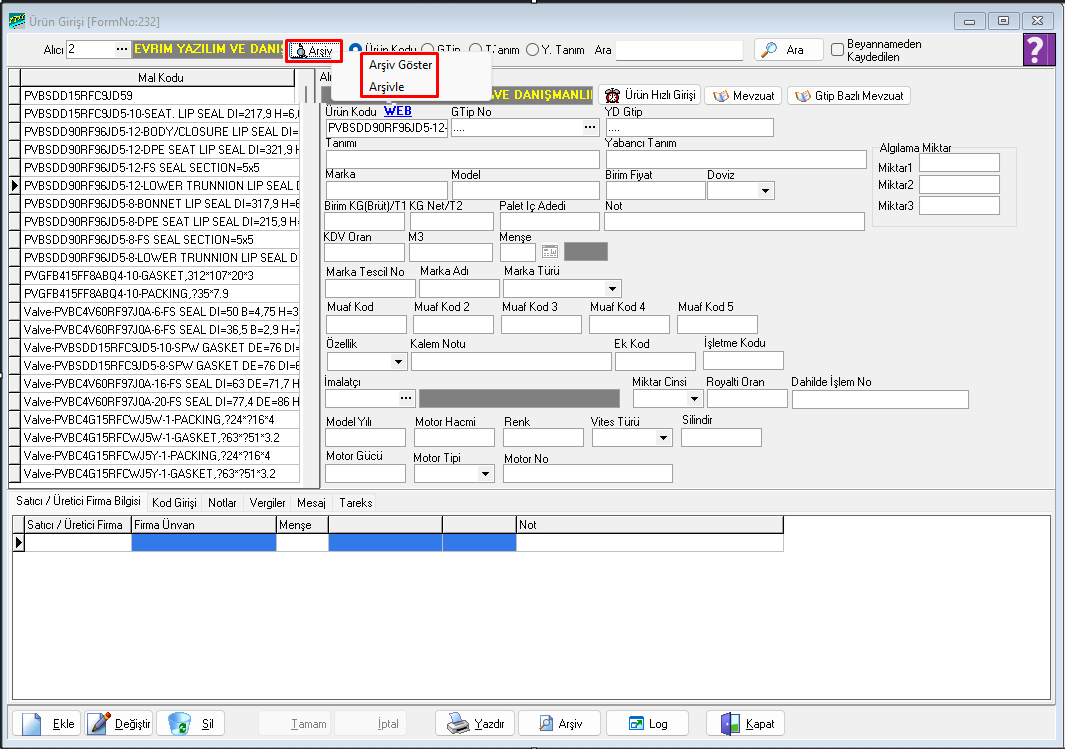Select row PVGFB415FF8ABQ4-10-GASKET,312*107*20*3
Viewport: 1065px width, 749px height.
pyautogui.click(x=160, y=276)
